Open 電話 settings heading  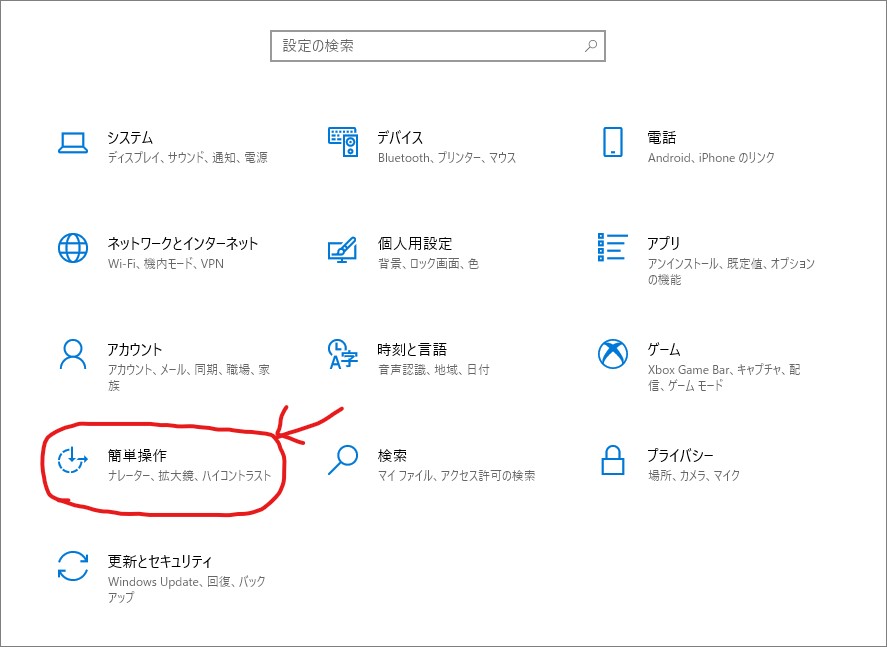tap(662, 137)
